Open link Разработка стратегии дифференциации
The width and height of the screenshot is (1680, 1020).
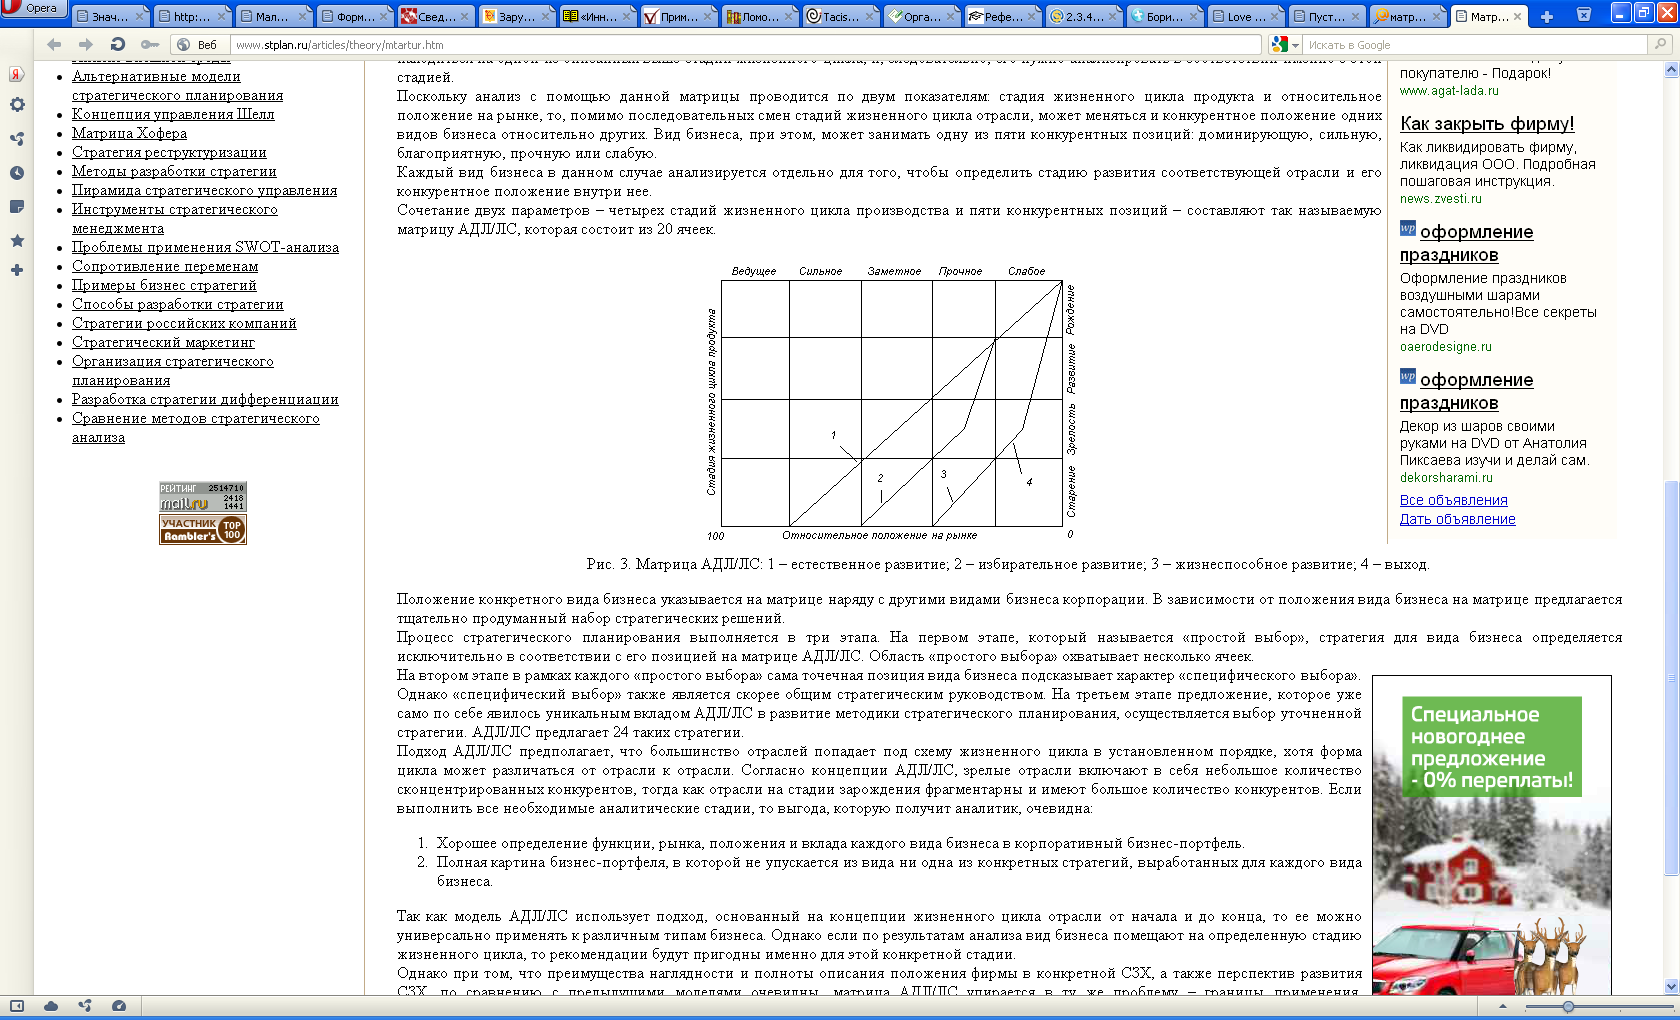(x=205, y=399)
